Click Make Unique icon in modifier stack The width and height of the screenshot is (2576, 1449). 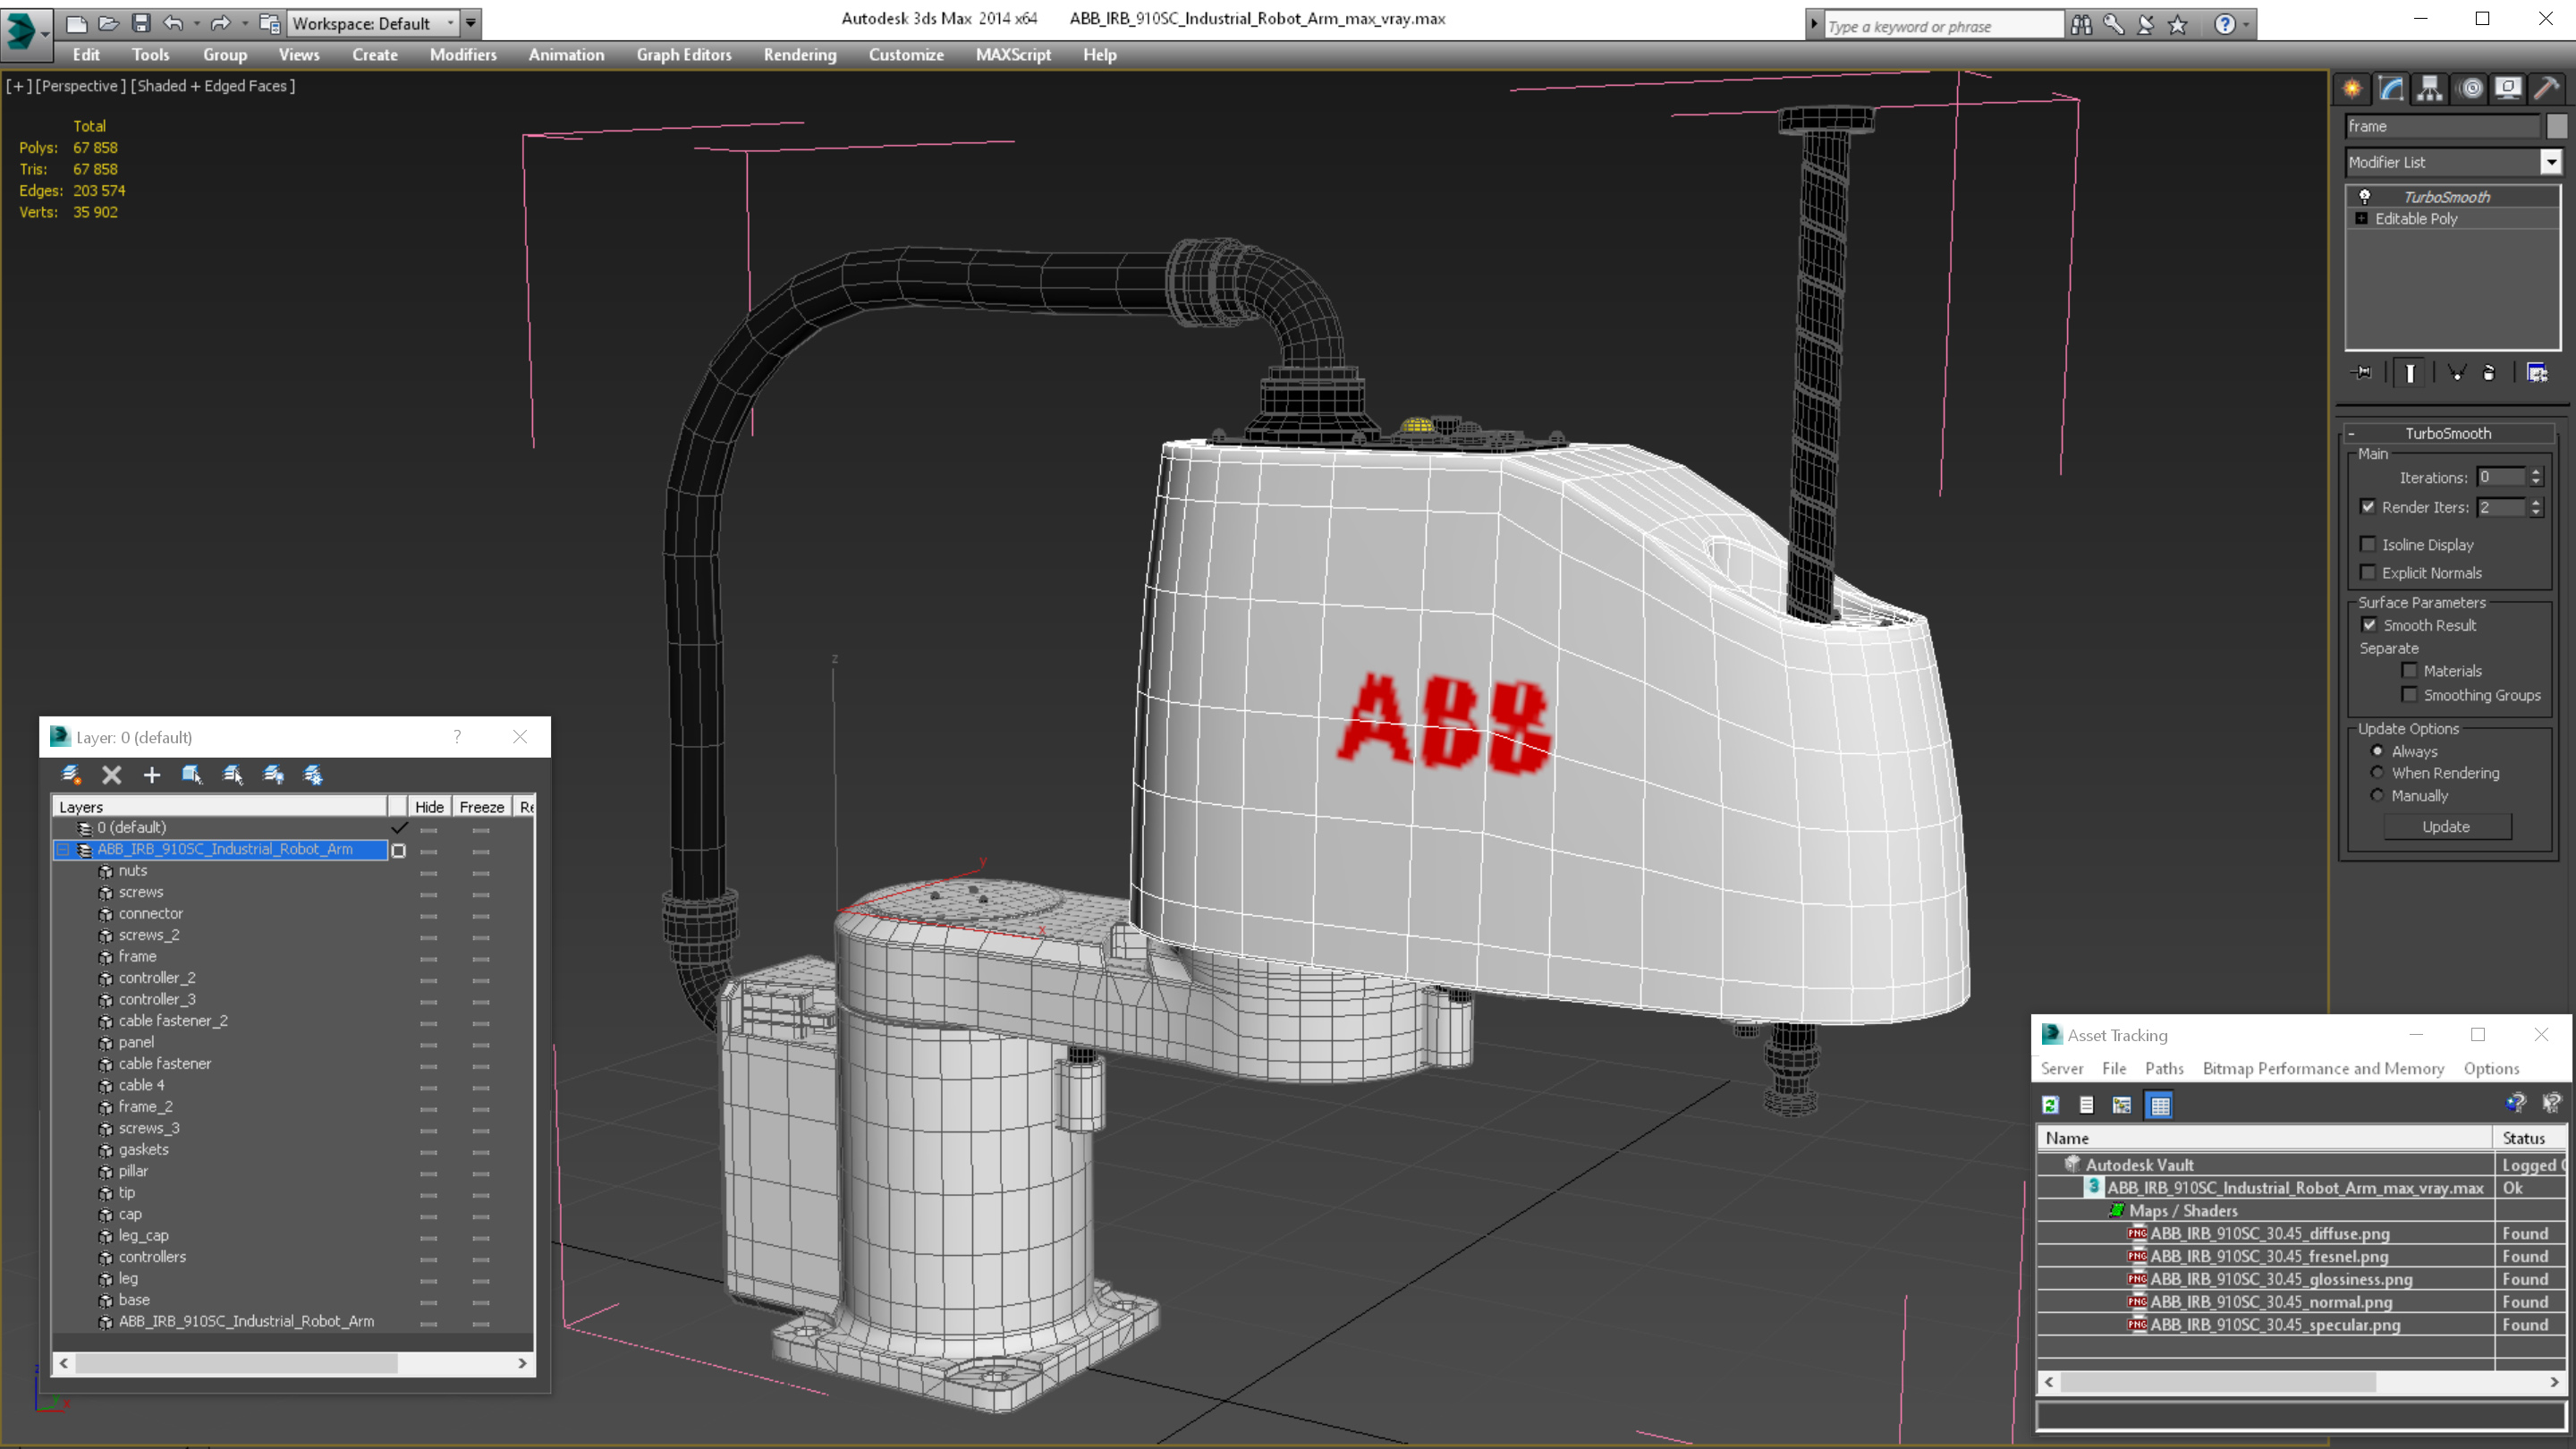click(2456, 373)
